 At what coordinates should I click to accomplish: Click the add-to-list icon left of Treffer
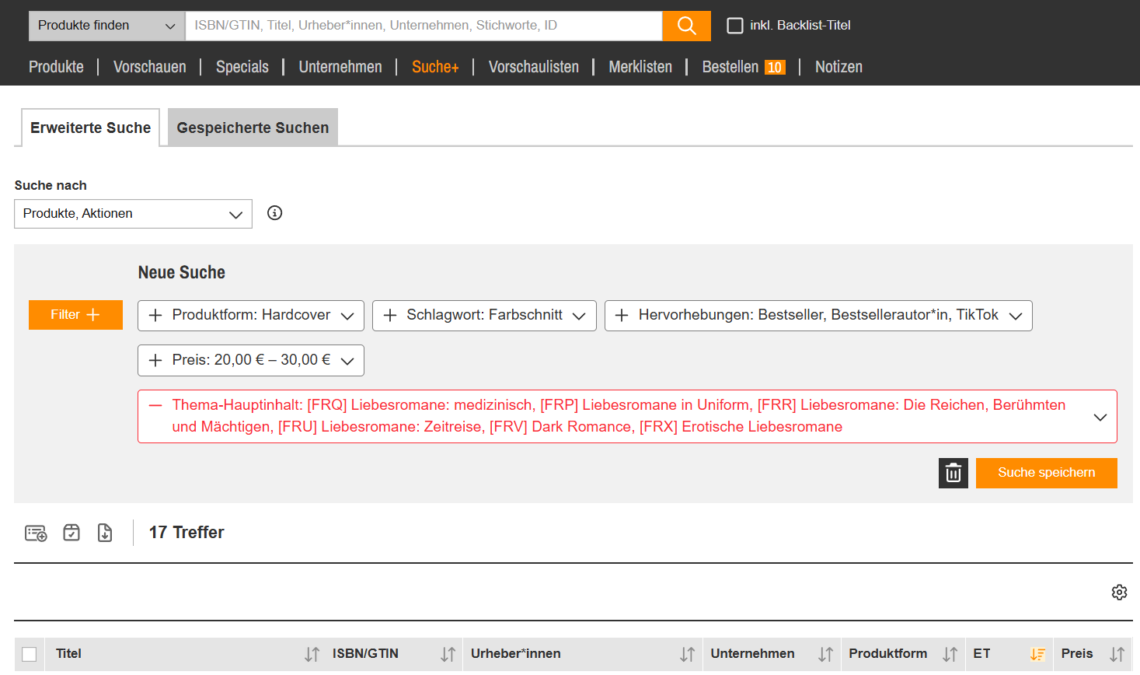tap(36, 533)
